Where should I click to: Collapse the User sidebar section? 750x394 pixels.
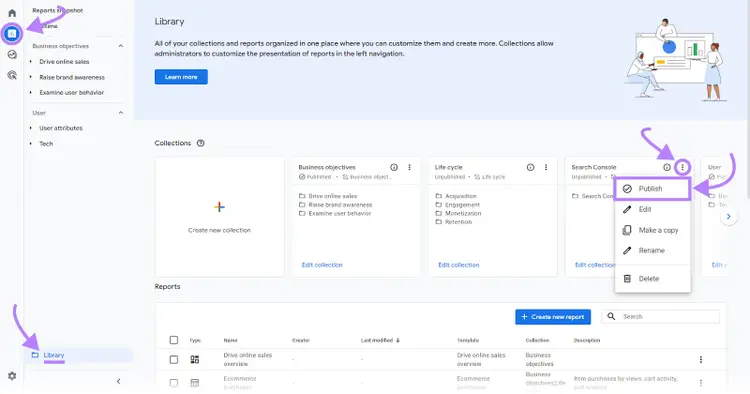[121, 113]
